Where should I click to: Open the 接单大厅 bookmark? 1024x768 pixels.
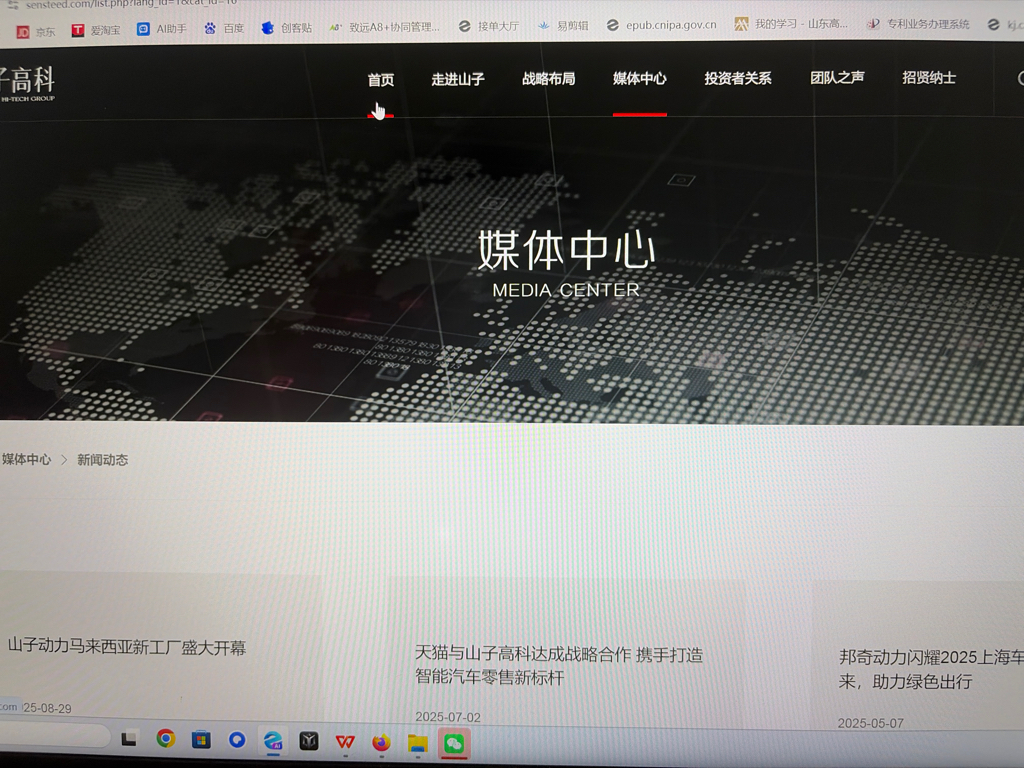pos(488,26)
